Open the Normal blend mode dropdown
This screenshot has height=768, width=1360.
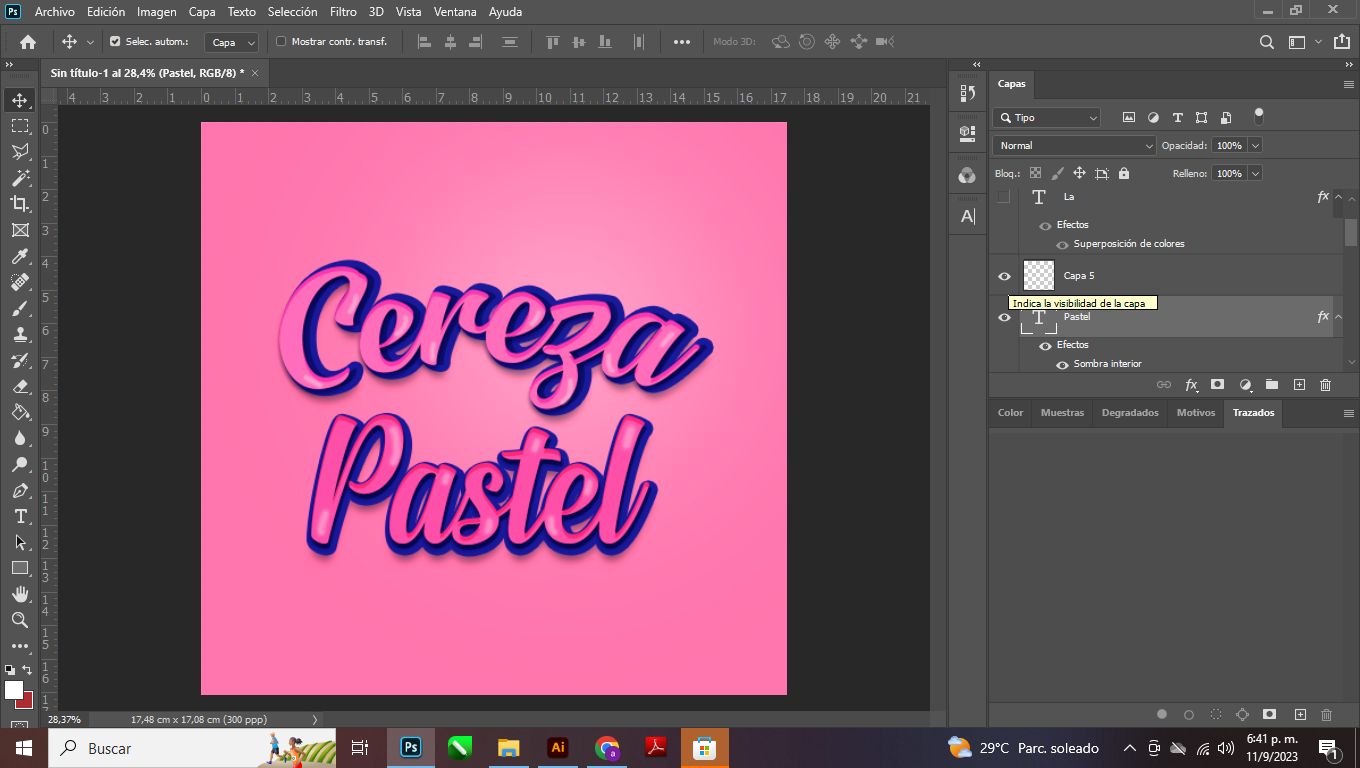pos(1075,145)
